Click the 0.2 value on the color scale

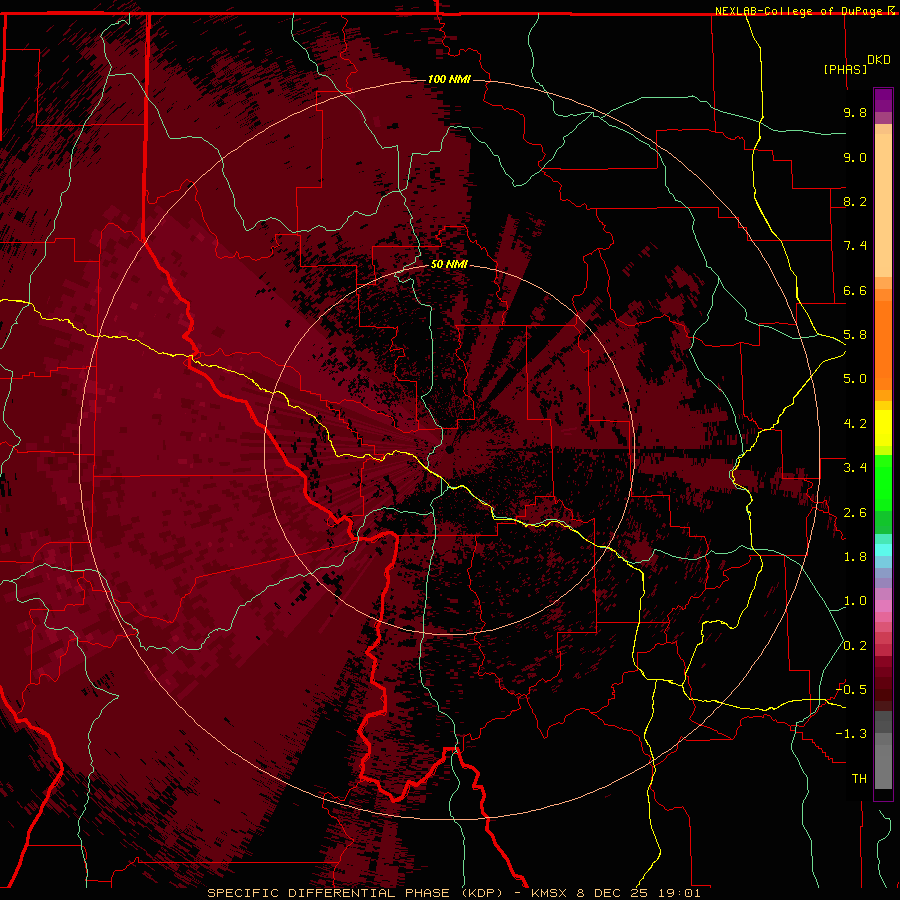[x=855, y=646]
